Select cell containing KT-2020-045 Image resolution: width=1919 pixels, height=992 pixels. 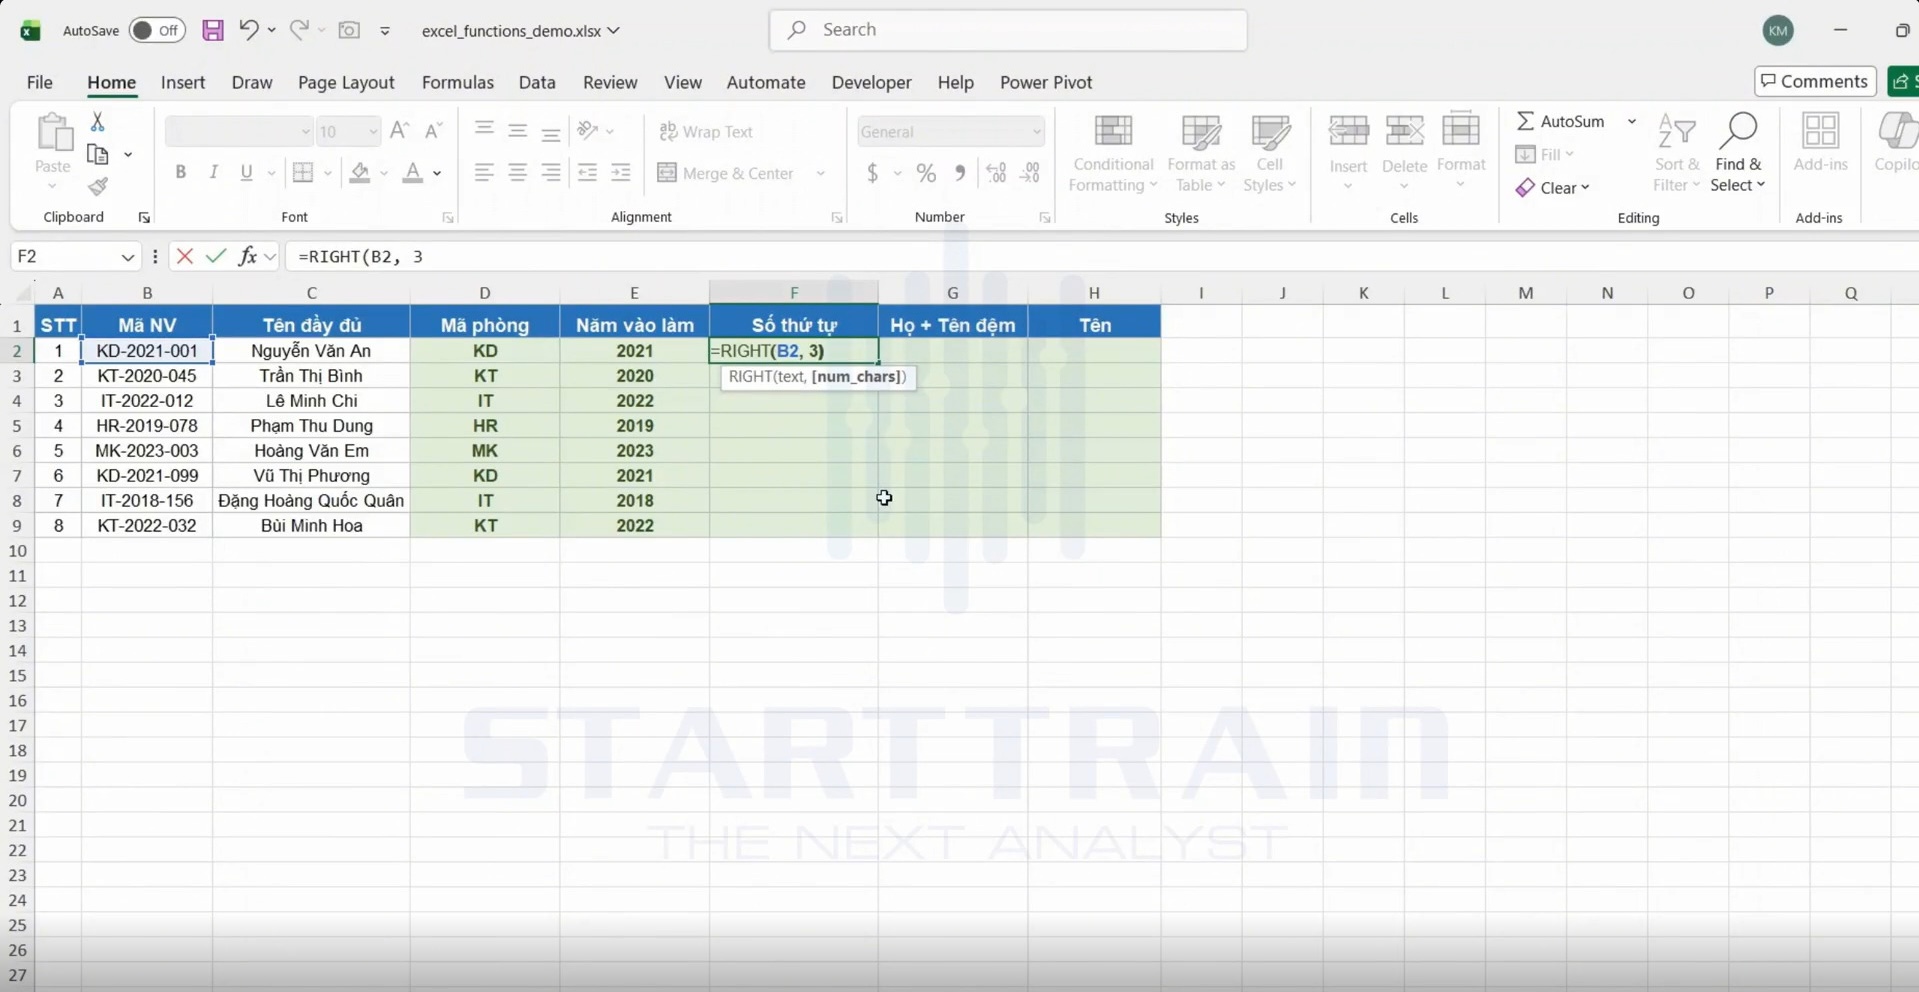(x=147, y=376)
